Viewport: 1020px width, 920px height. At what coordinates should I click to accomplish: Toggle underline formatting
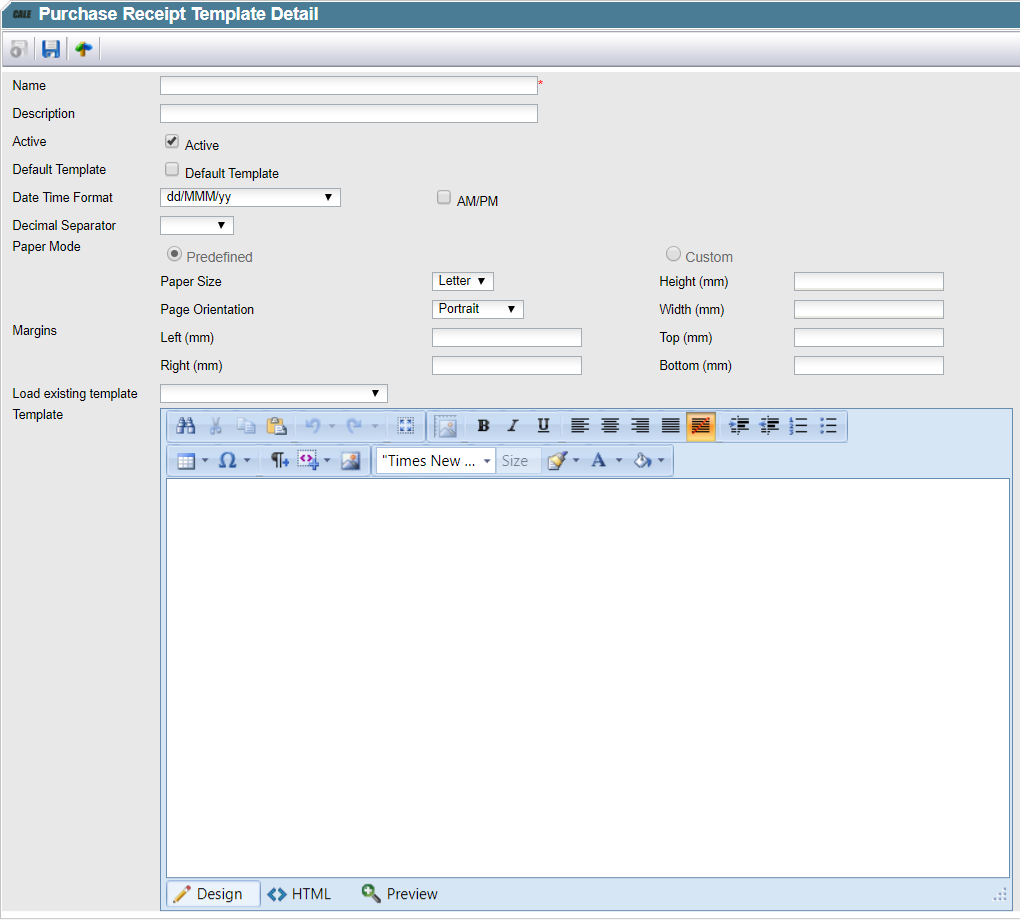543,426
